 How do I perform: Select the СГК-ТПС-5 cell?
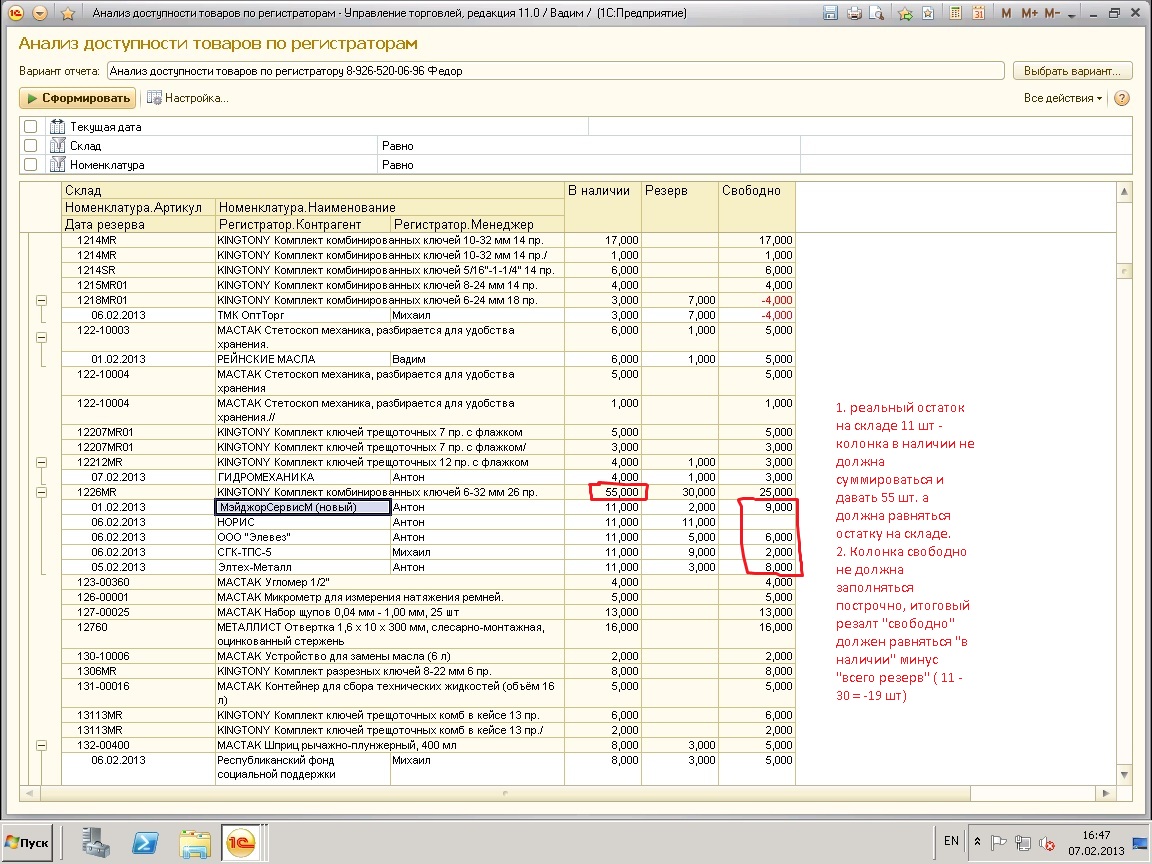click(303, 552)
